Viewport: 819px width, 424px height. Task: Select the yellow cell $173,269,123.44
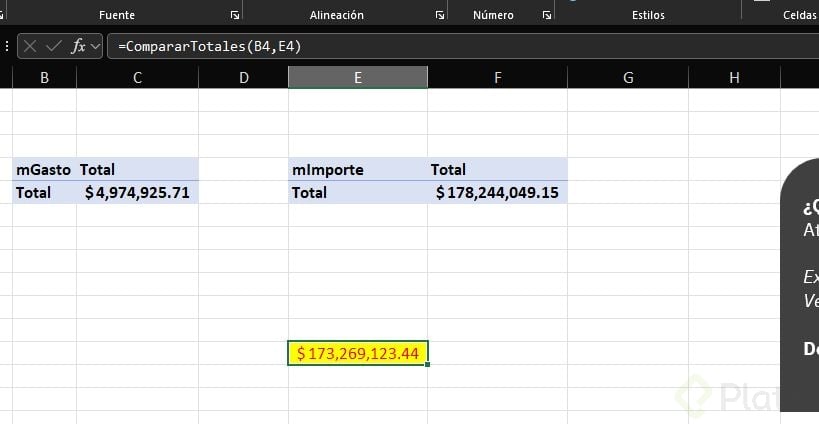(358, 354)
